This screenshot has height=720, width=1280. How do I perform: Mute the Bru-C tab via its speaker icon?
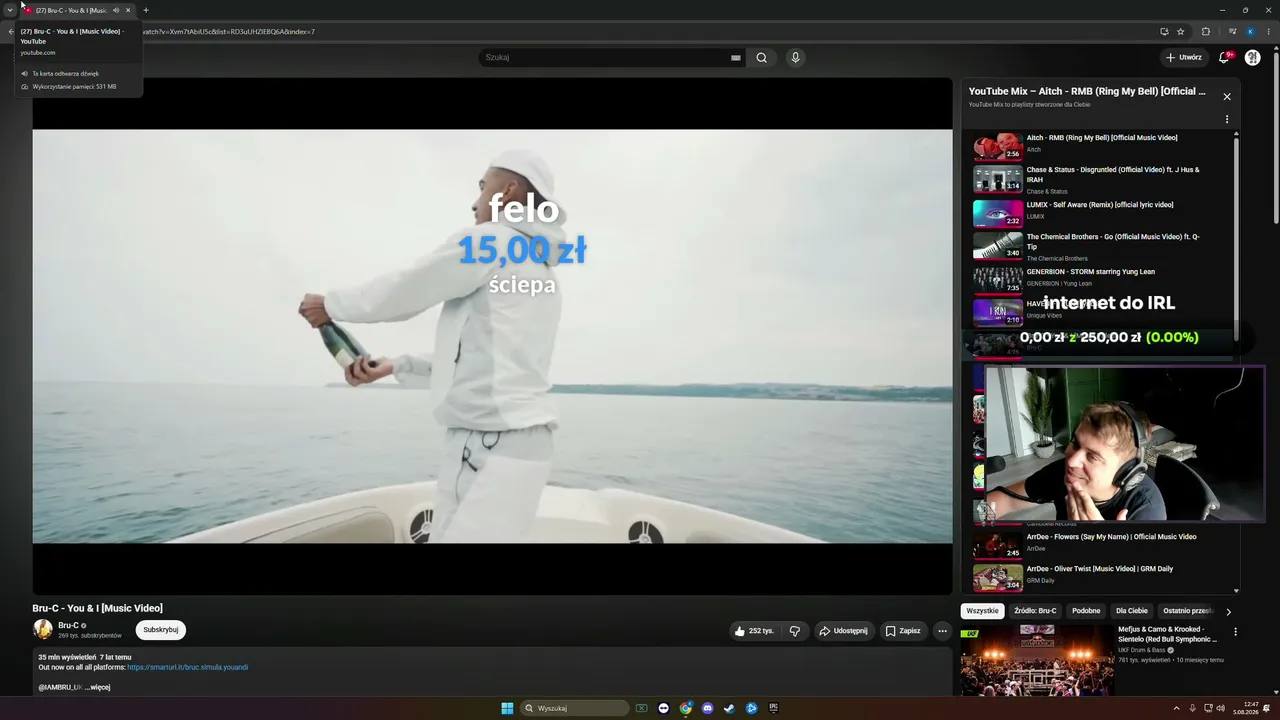click(116, 10)
